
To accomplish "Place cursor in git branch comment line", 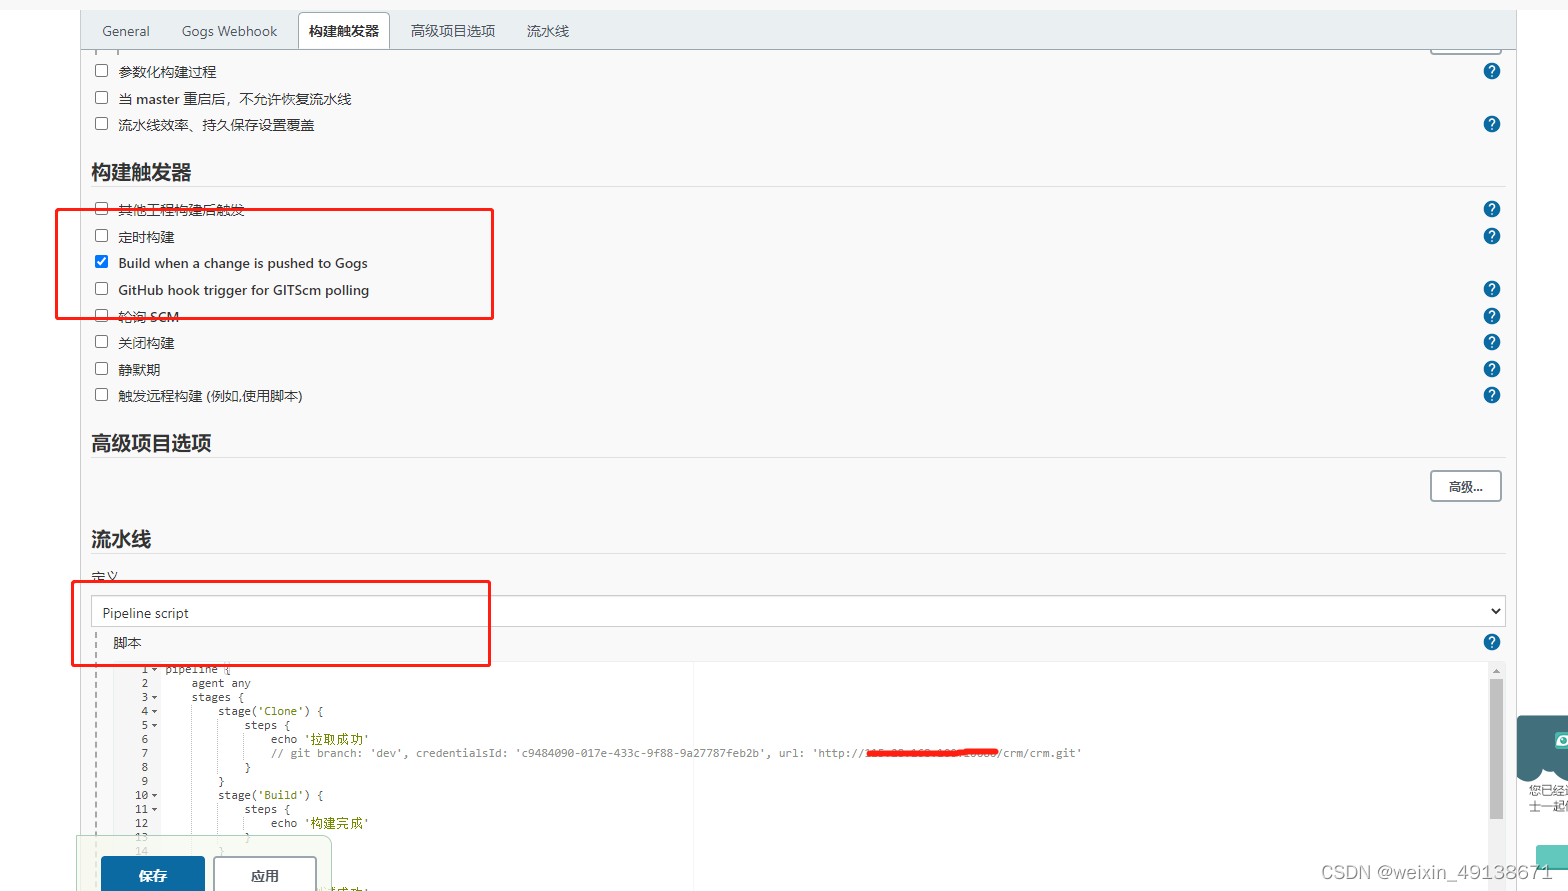I will (676, 753).
